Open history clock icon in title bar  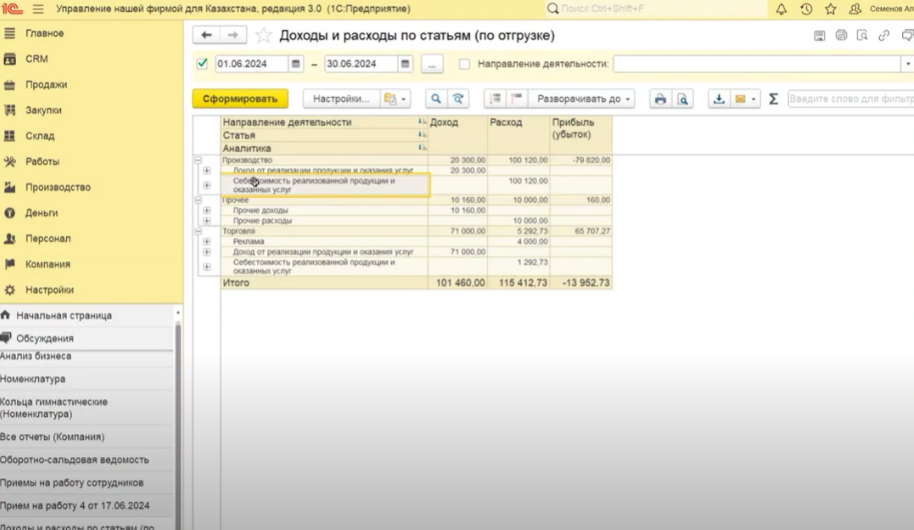pyautogui.click(x=806, y=9)
